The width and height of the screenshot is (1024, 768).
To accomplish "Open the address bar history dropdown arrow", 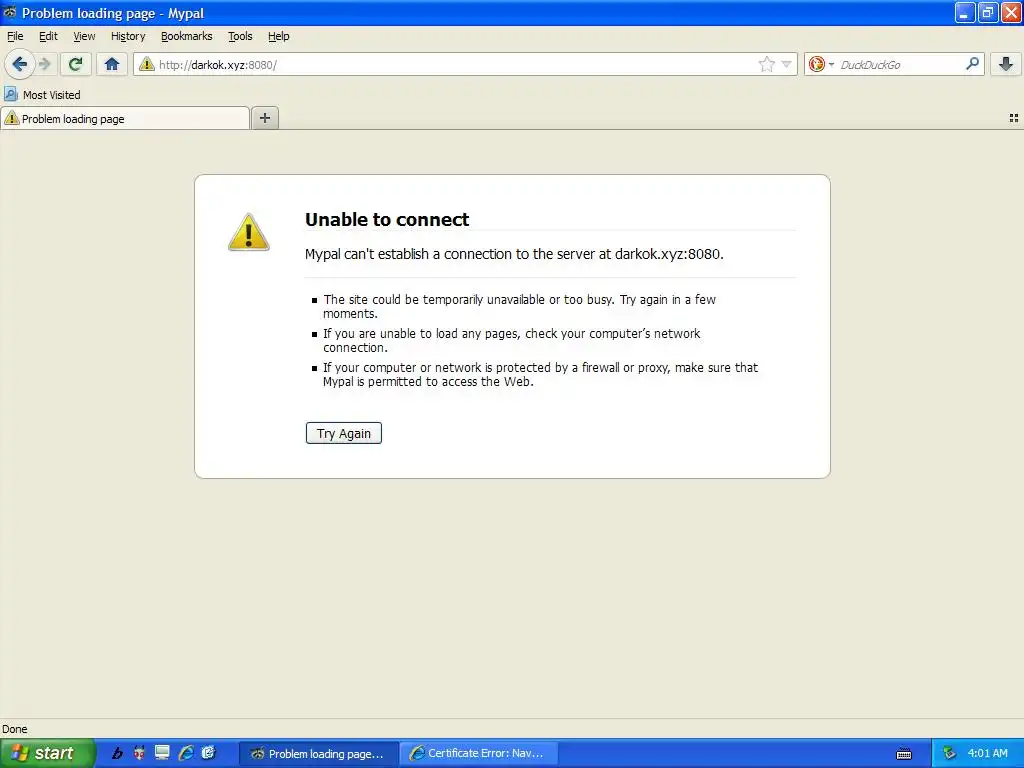I will (x=787, y=64).
